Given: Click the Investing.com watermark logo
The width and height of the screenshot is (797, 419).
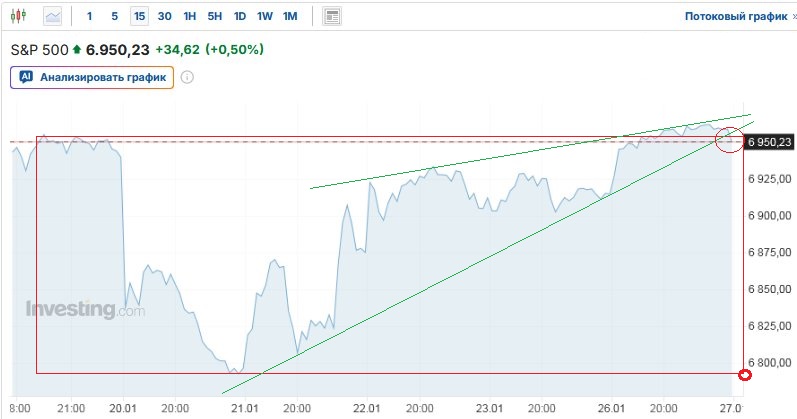Looking at the screenshot, I should (x=85, y=310).
